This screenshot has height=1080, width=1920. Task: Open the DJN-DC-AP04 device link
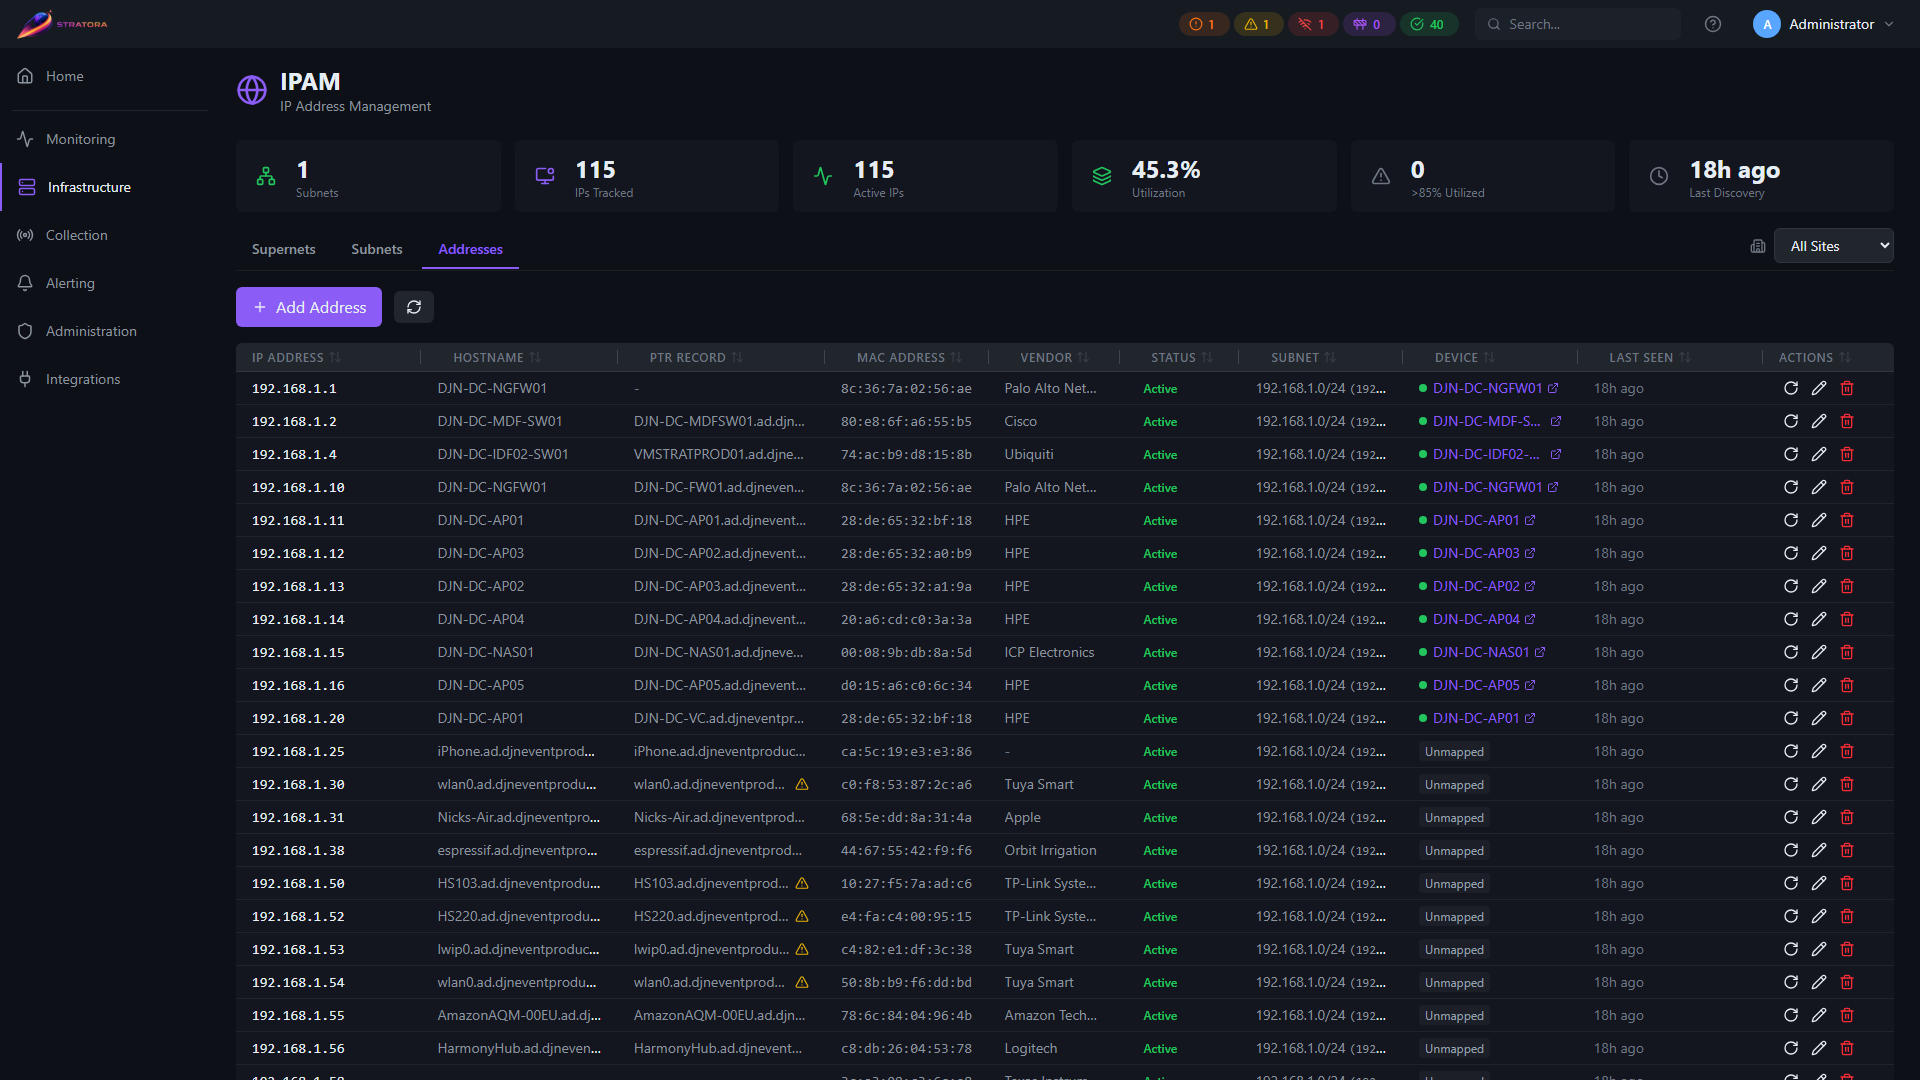(x=1476, y=619)
